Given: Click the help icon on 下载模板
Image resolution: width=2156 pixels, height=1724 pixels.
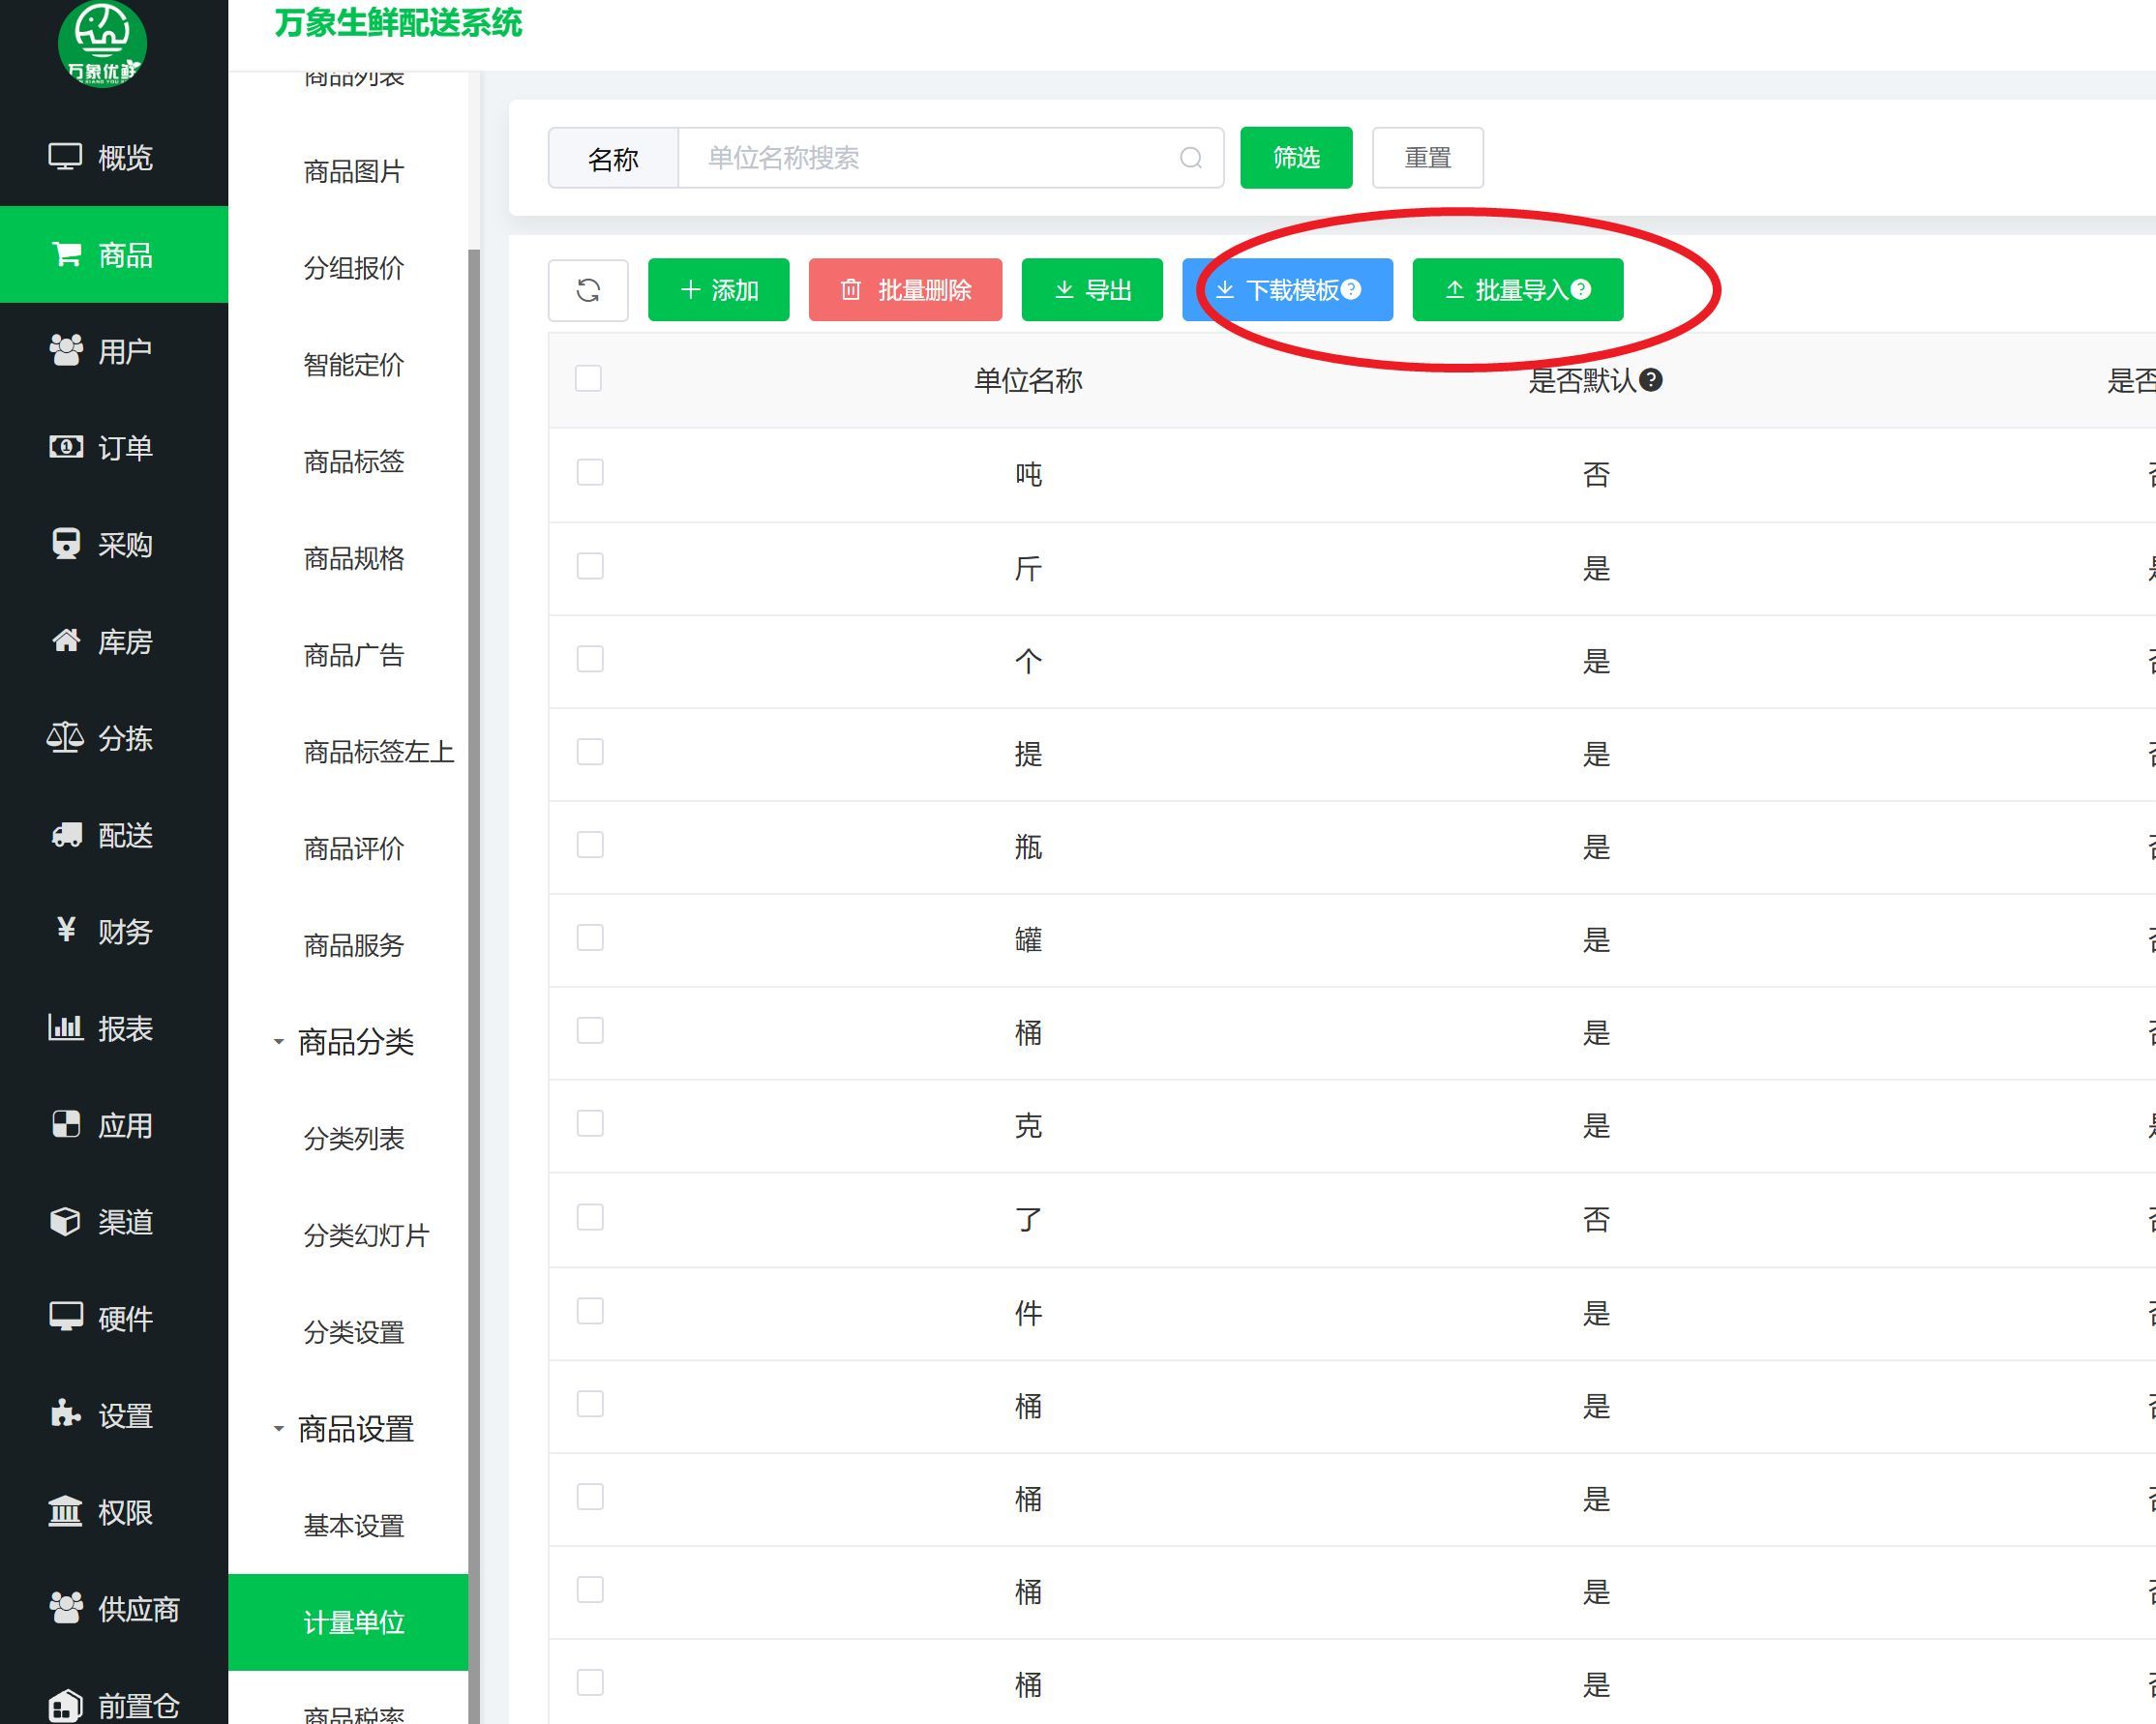Looking at the screenshot, I should click(1351, 289).
